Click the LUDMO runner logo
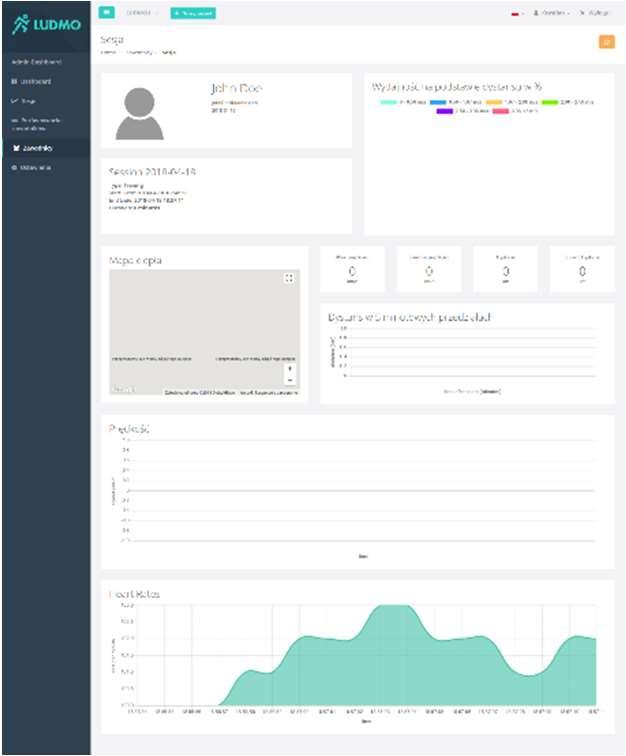Screen dimensions: 626x756 [x=46, y=24]
